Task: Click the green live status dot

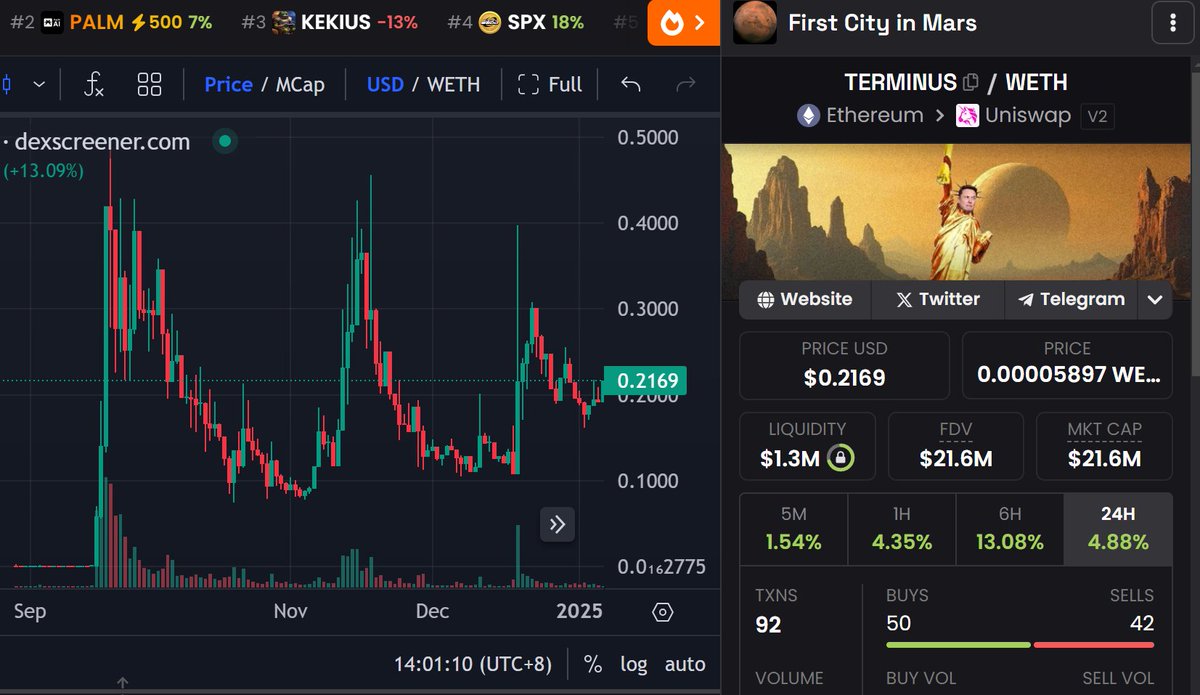Action: [225, 142]
